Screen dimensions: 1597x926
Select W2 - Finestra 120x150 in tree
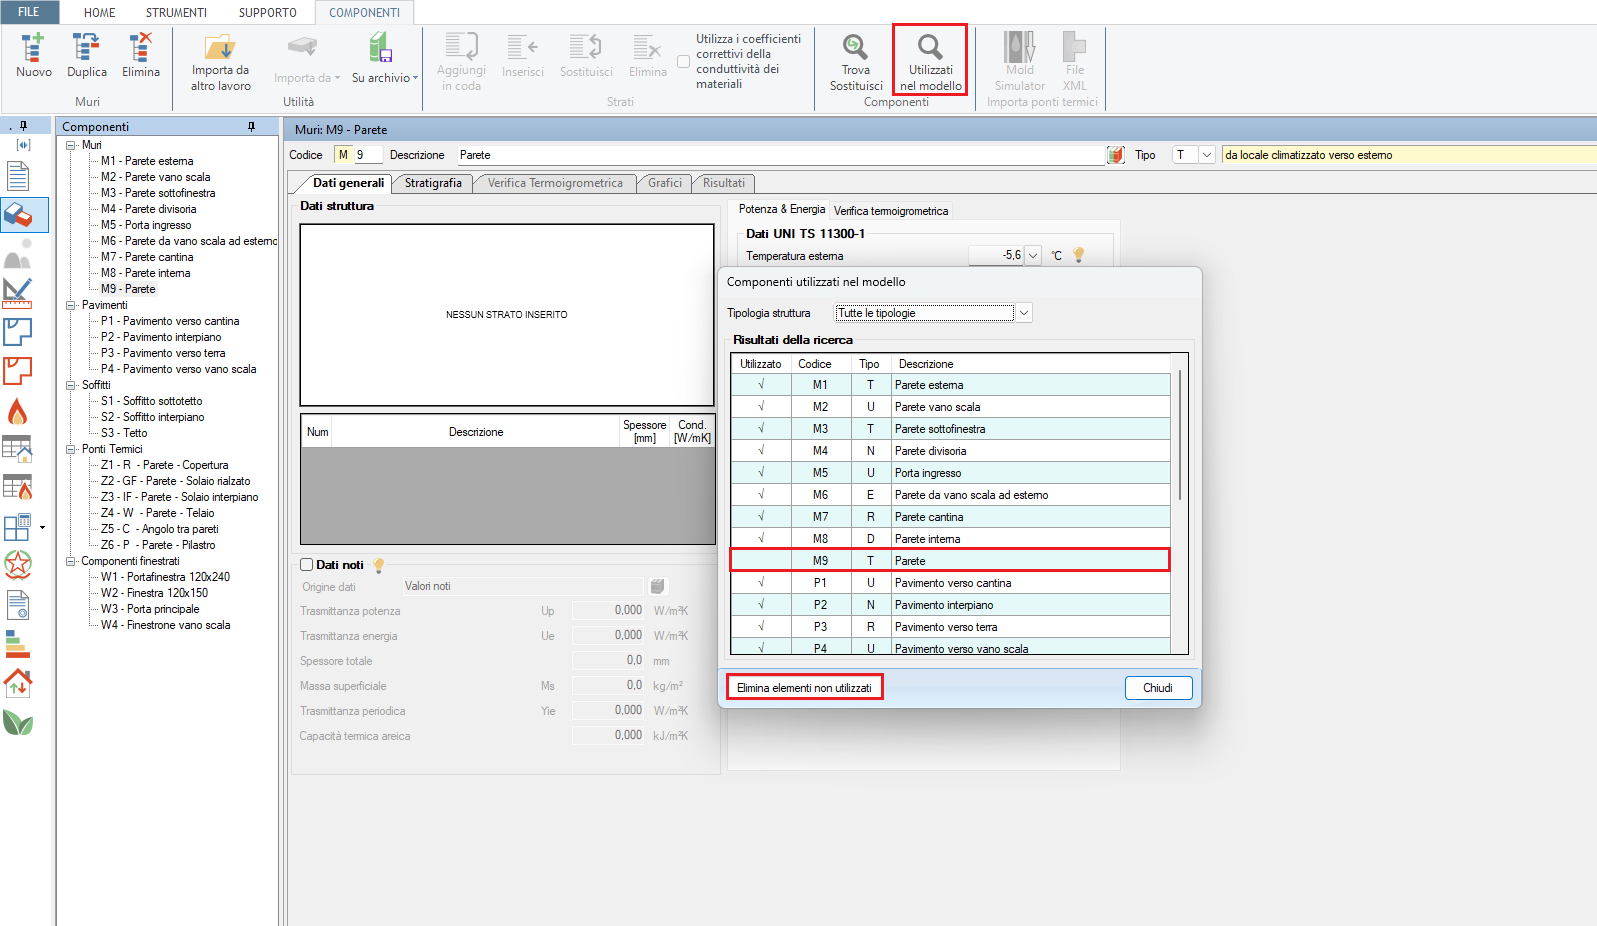(x=154, y=593)
